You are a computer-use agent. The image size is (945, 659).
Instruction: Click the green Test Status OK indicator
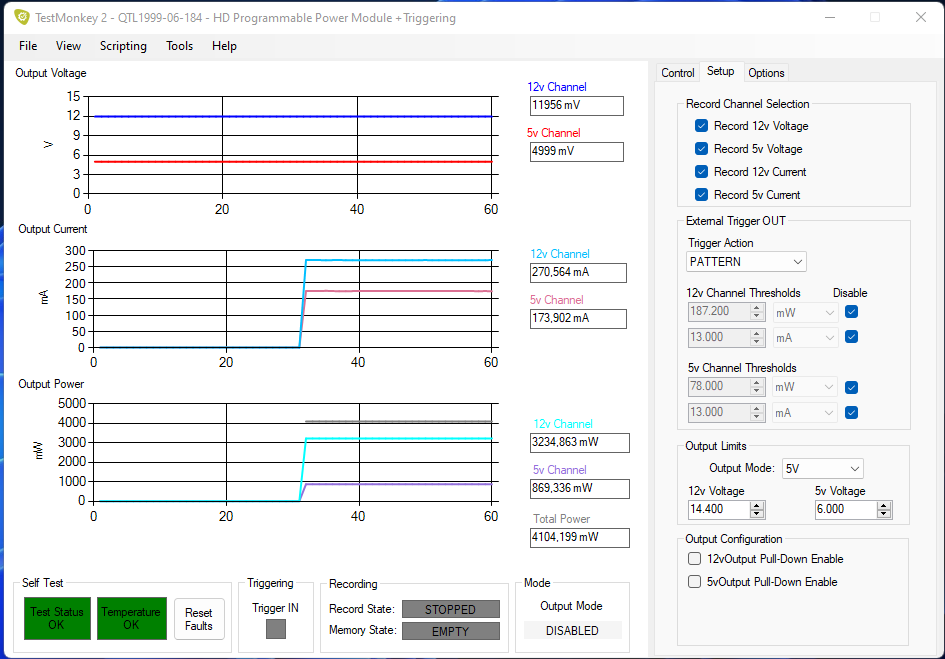pos(56,618)
